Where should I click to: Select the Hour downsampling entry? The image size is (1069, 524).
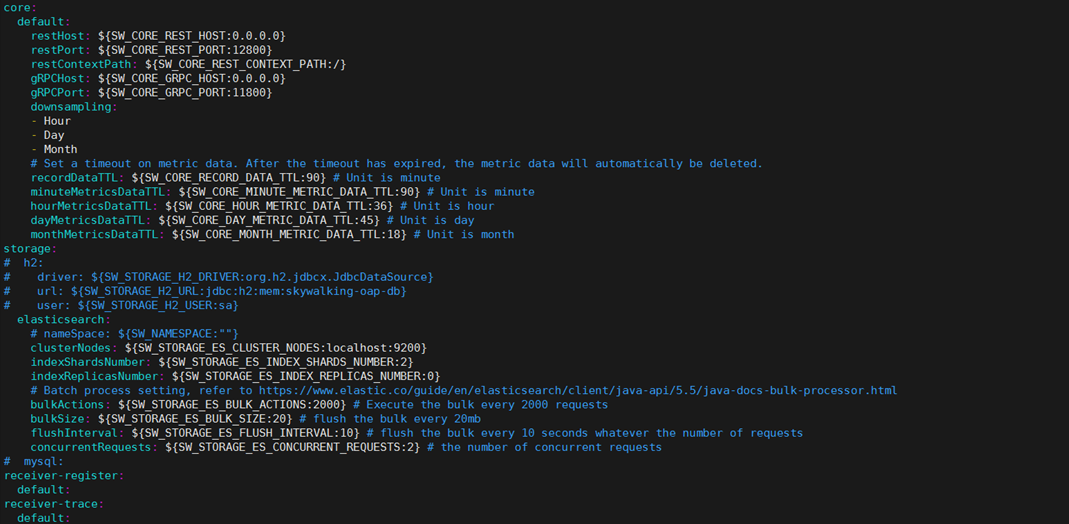tap(57, 121)
